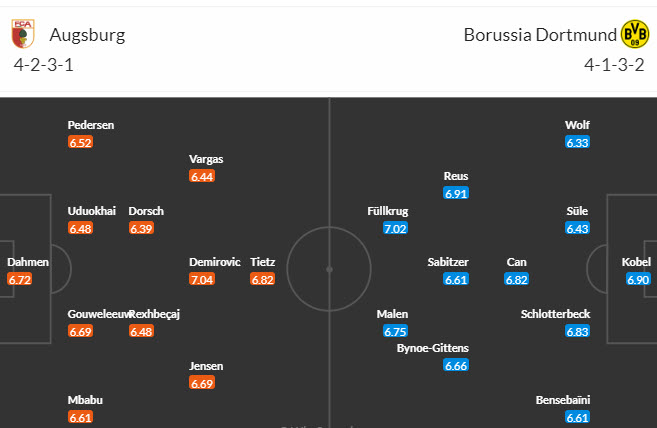Click Mbabu's 6.61 rating badge

point(81,418)
